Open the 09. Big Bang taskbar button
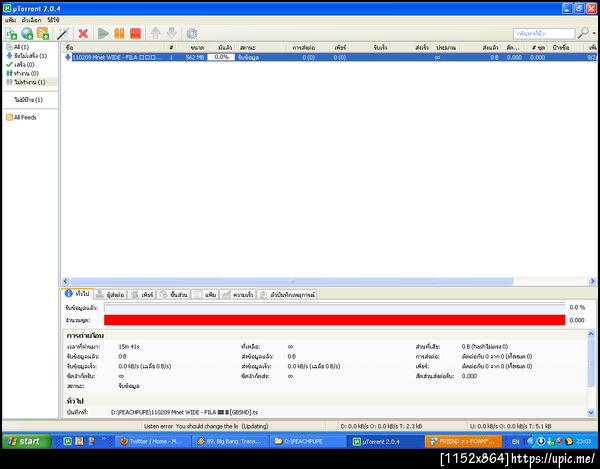The width and height of the screenshot is (600, 469). pyautogui.click(x=230, y=441)
